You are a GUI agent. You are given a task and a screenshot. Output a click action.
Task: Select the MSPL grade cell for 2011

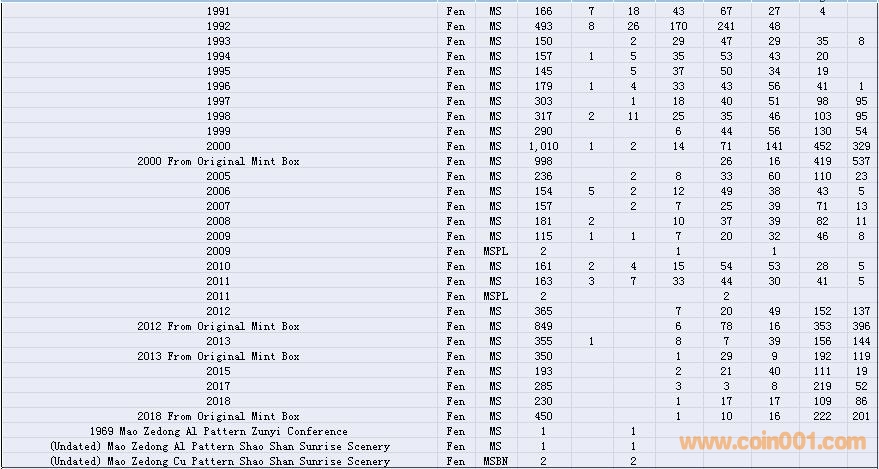pyautogui.click(x=496, y=296)
